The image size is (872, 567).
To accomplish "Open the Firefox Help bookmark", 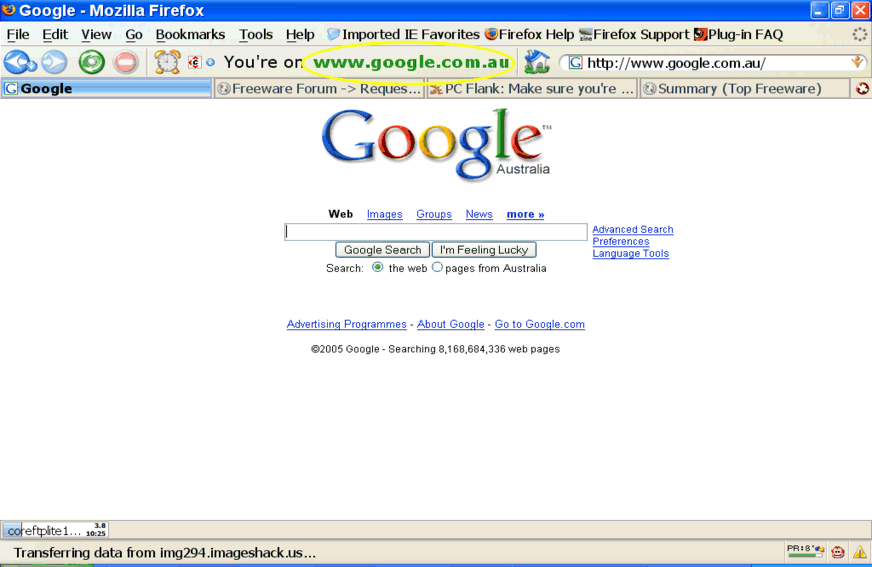I will pos(529,34).
